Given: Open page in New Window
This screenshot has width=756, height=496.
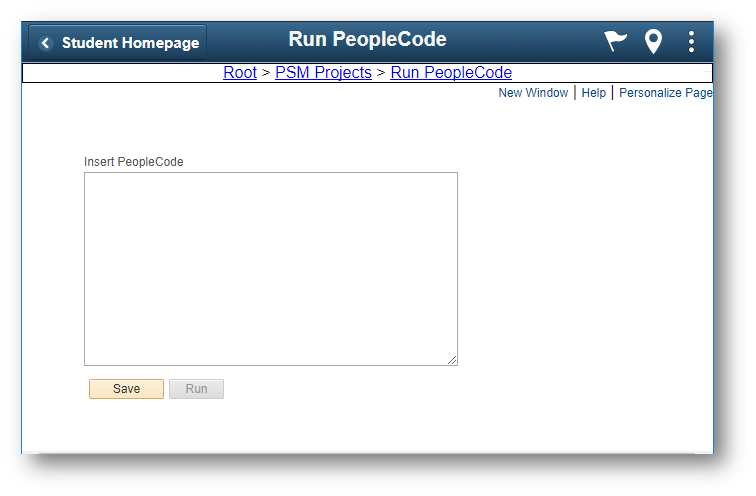Looking at the screenshot, I should 533,93.
